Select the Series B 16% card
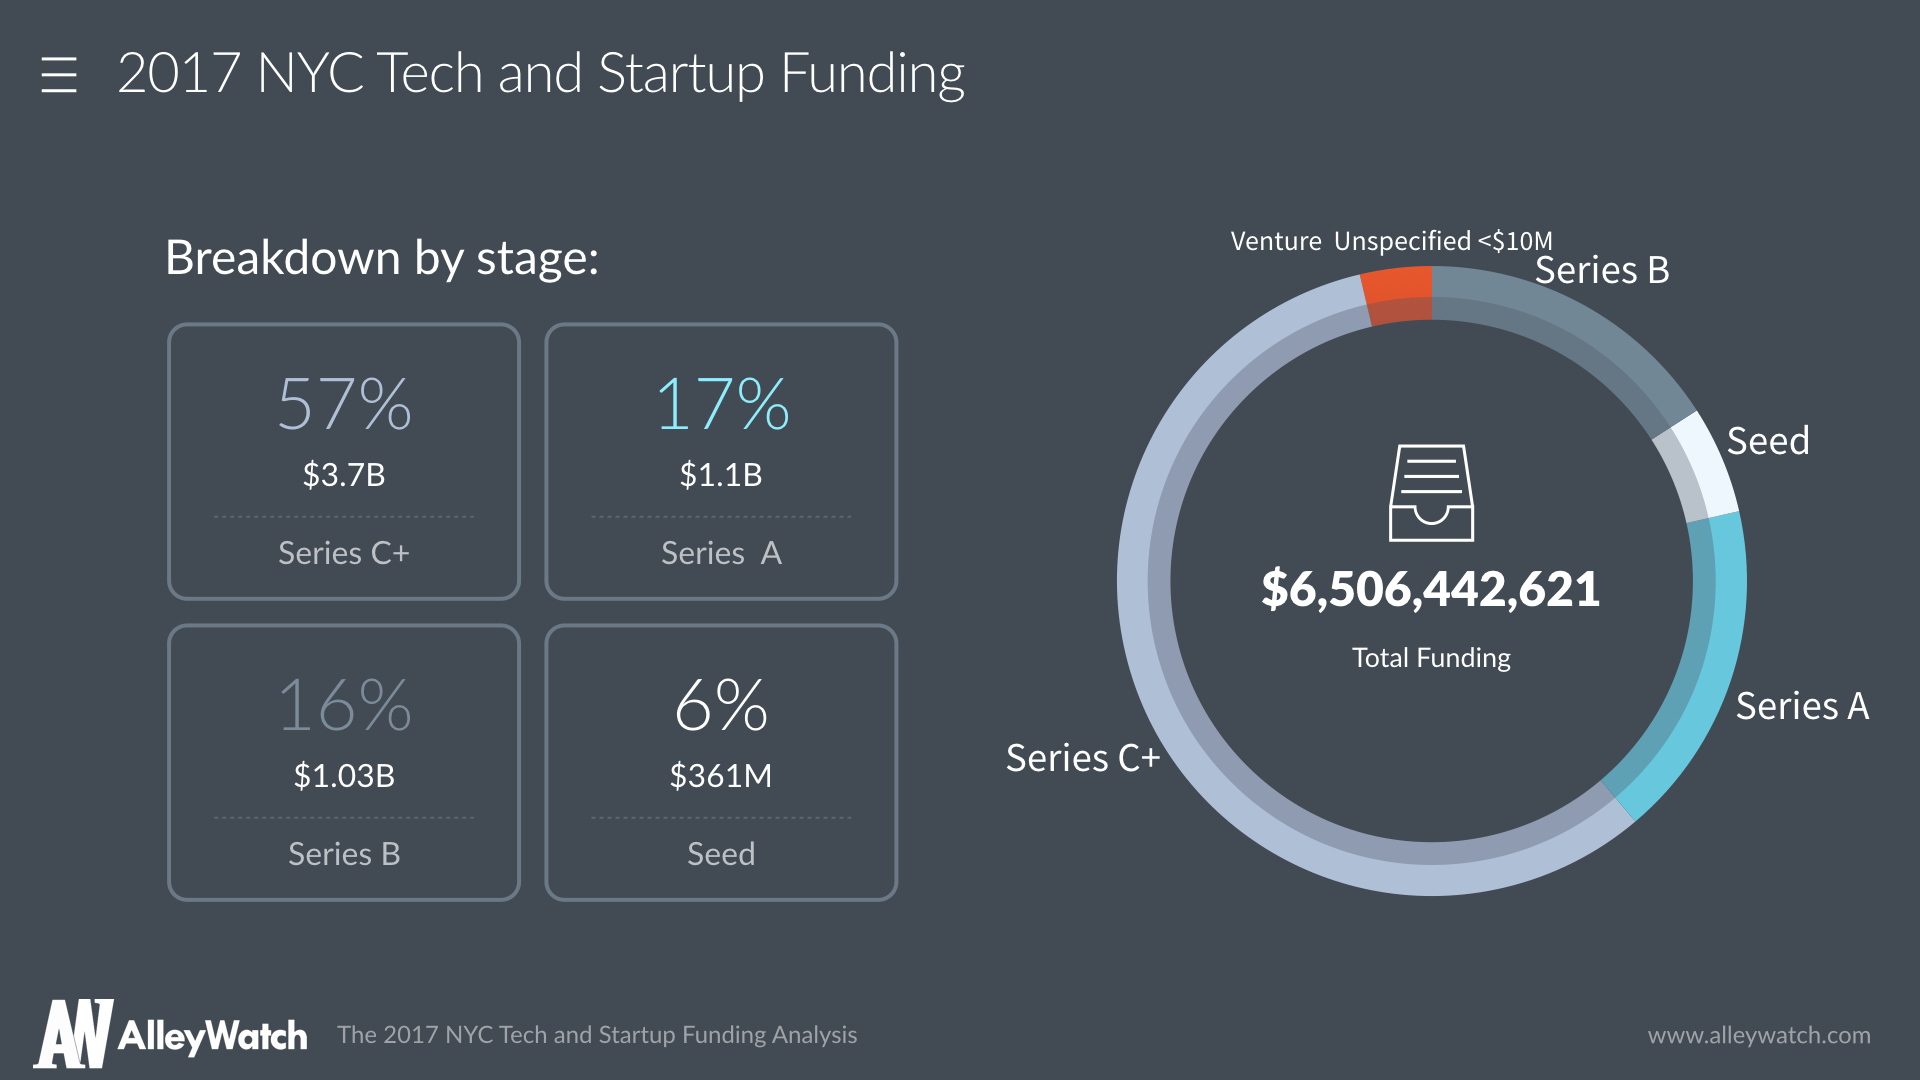The image size is (1920, 1080). (344, 762)
